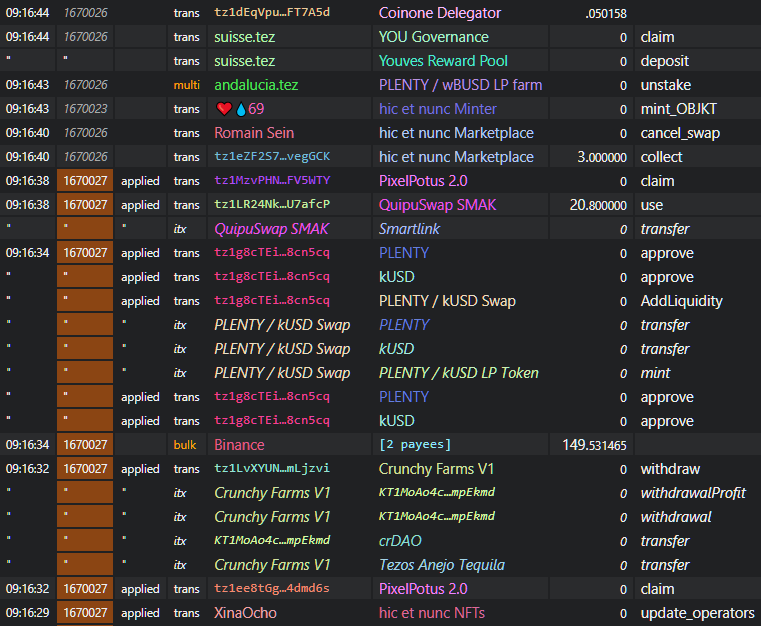761x626 pixels.
Task: Open PLENTY / kUSD Swap on AddLiquidity row
Action: [x=447, y=301]
